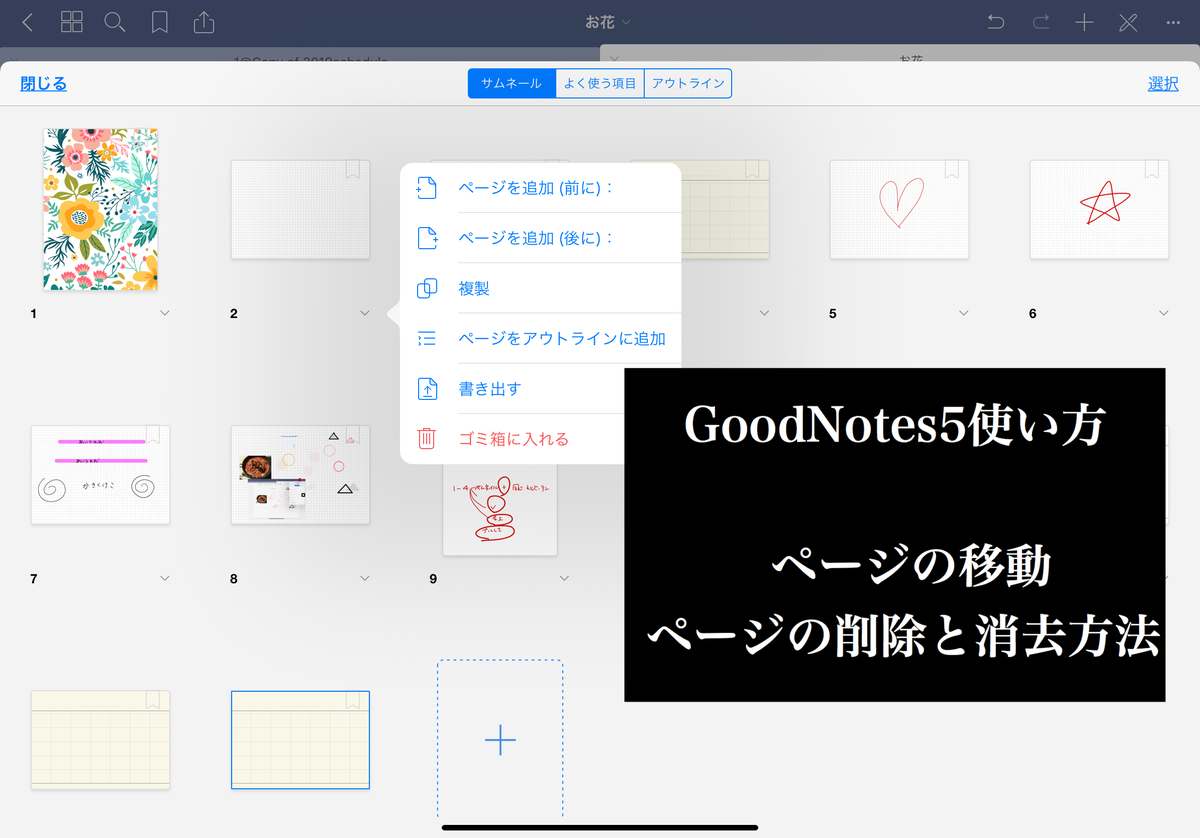
Task: Expand the chevron under page 1
Action: click(x=165, y=313)
